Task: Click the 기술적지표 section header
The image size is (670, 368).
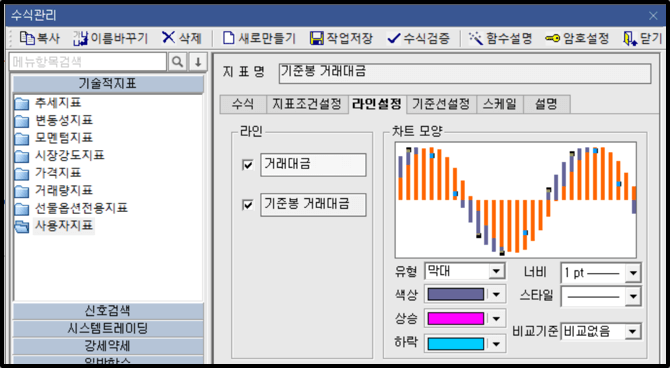Action: pos(108,84)
